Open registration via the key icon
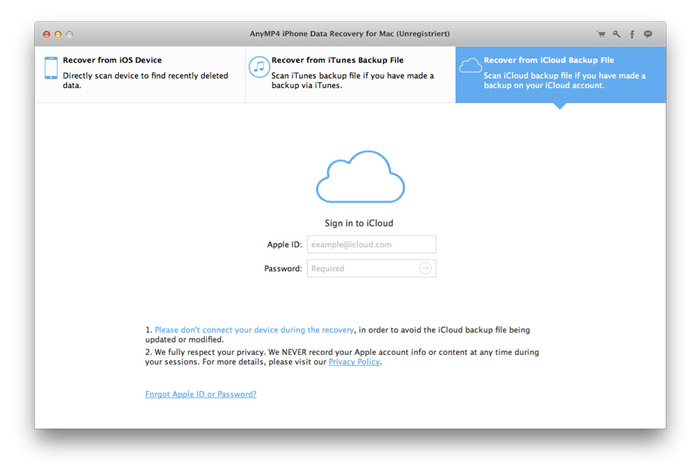 pyautogui.click(x=616, y=34)
